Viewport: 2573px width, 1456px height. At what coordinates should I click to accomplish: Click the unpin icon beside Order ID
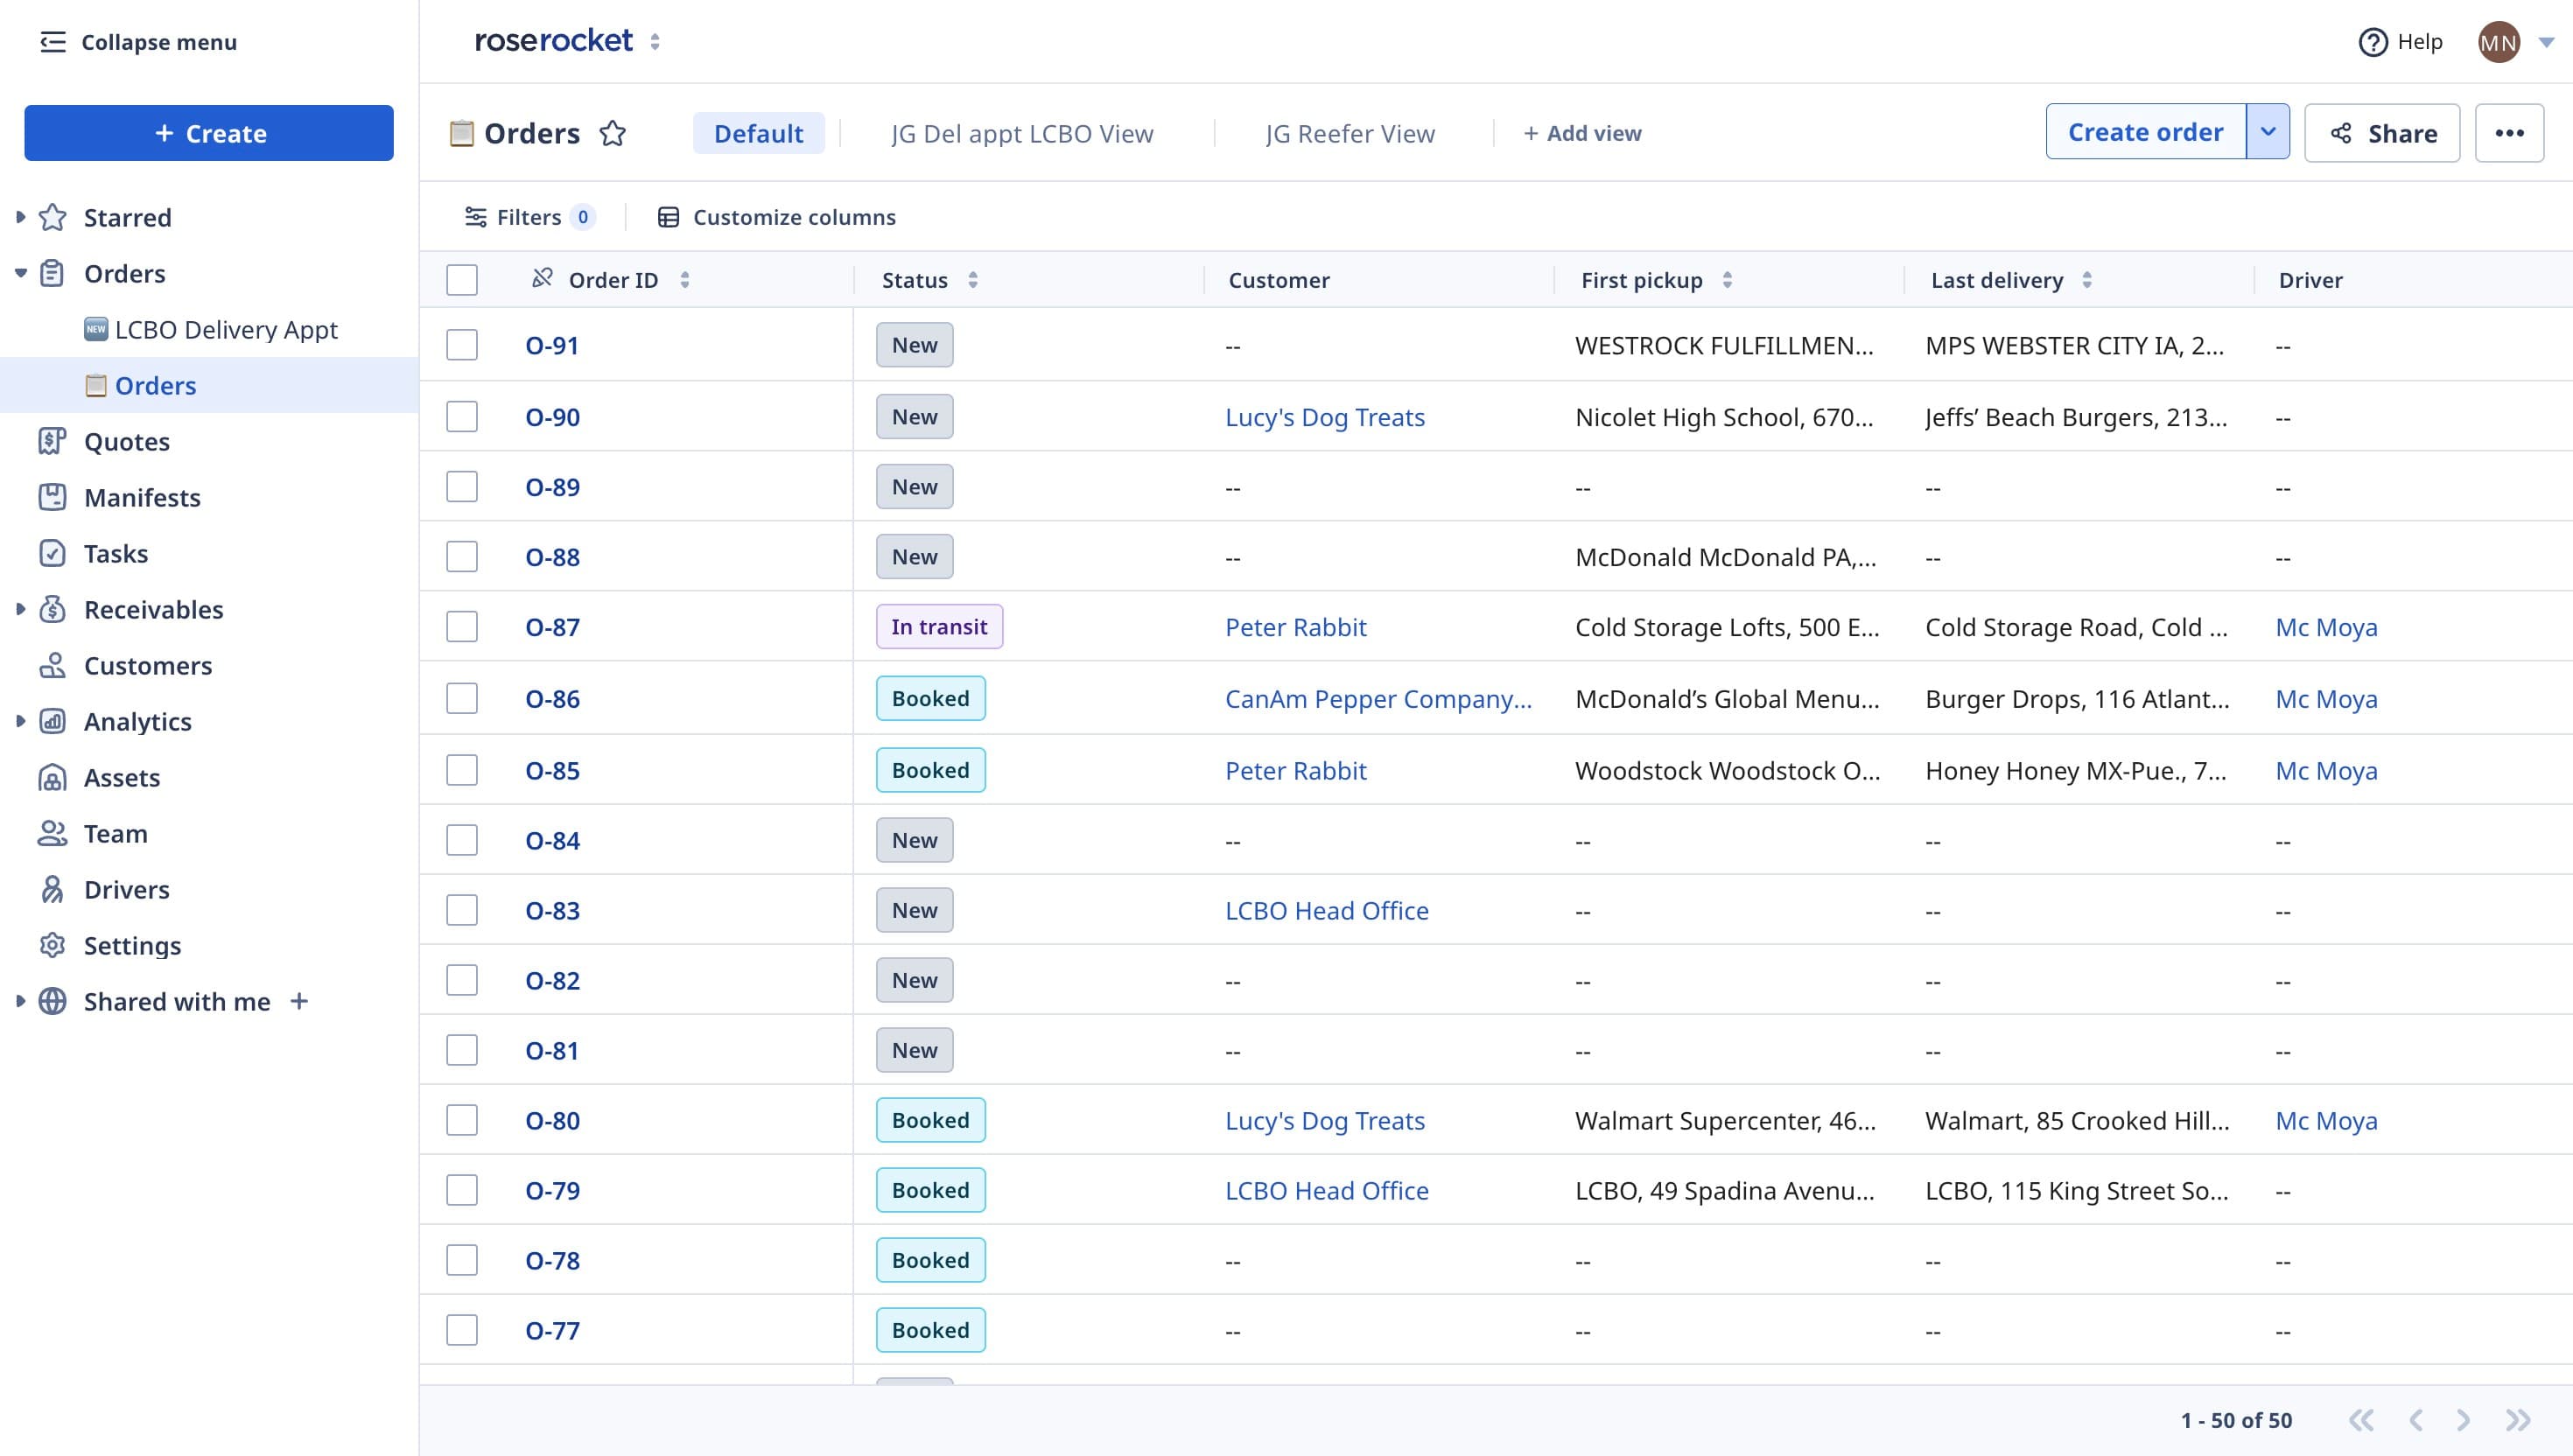pos(542,279)
